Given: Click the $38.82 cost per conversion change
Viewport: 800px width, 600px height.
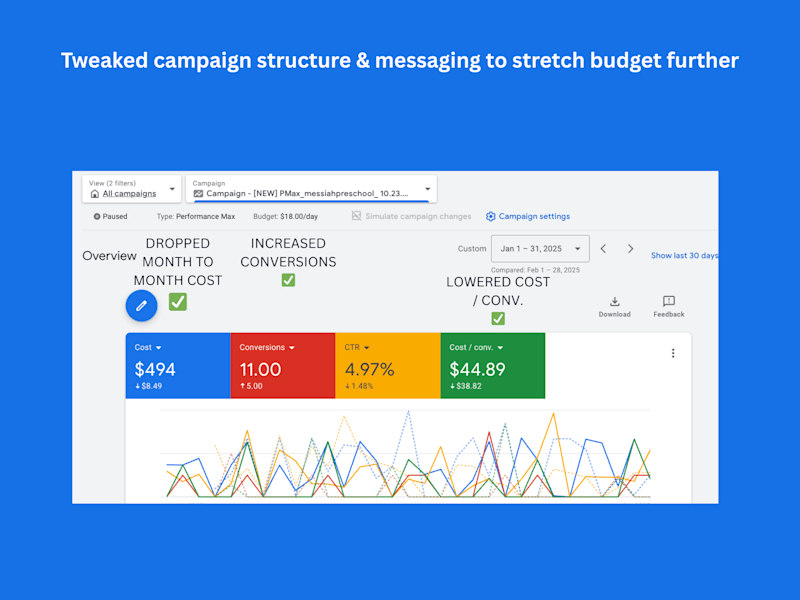Looking at the screenshot, I should point(469,386).
